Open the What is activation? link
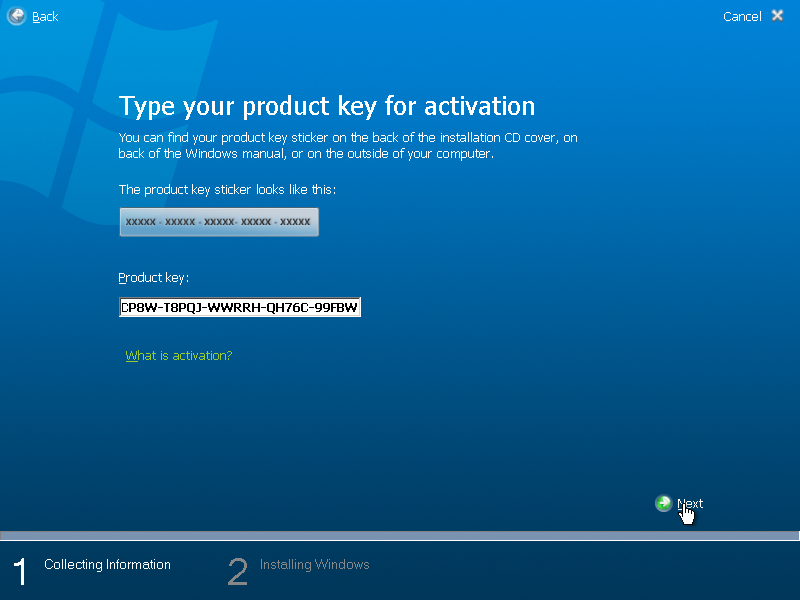The width and height of the screenshot is (800, 600). coord(179,356)
